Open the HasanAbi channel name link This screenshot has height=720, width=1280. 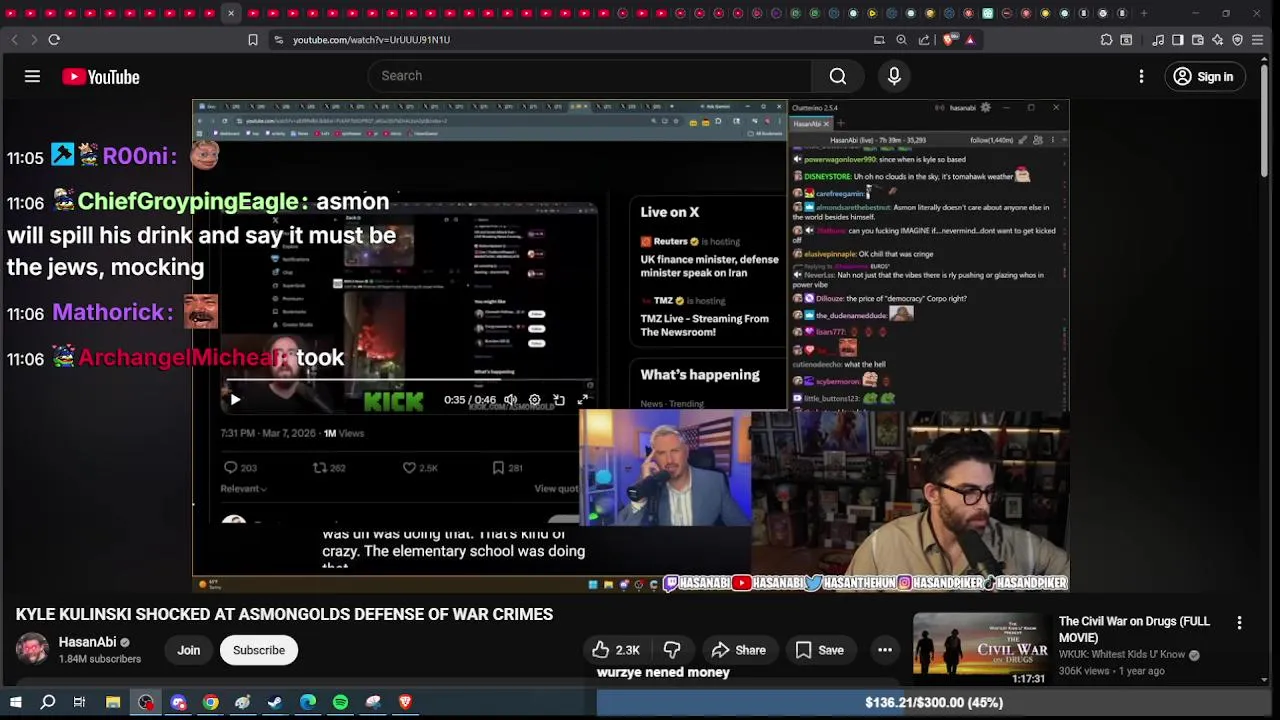(87, 642)
